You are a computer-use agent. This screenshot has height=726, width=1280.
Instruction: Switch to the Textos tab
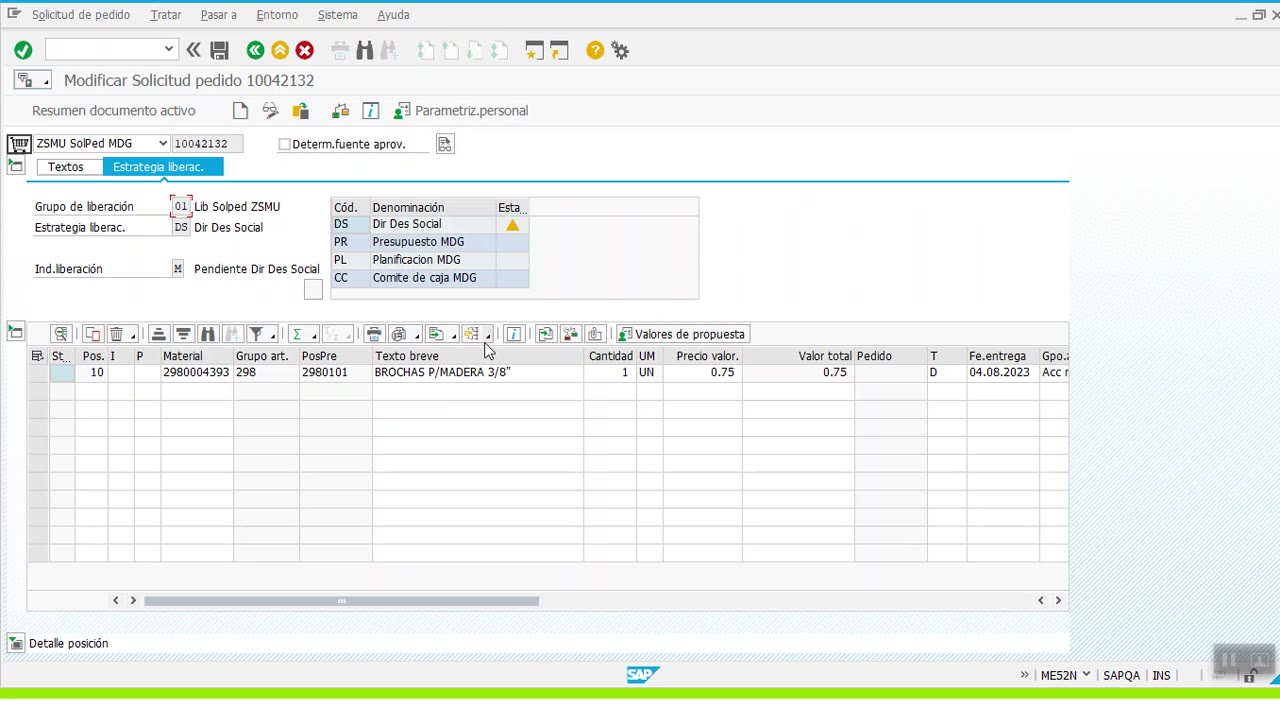tap(66, 167)
